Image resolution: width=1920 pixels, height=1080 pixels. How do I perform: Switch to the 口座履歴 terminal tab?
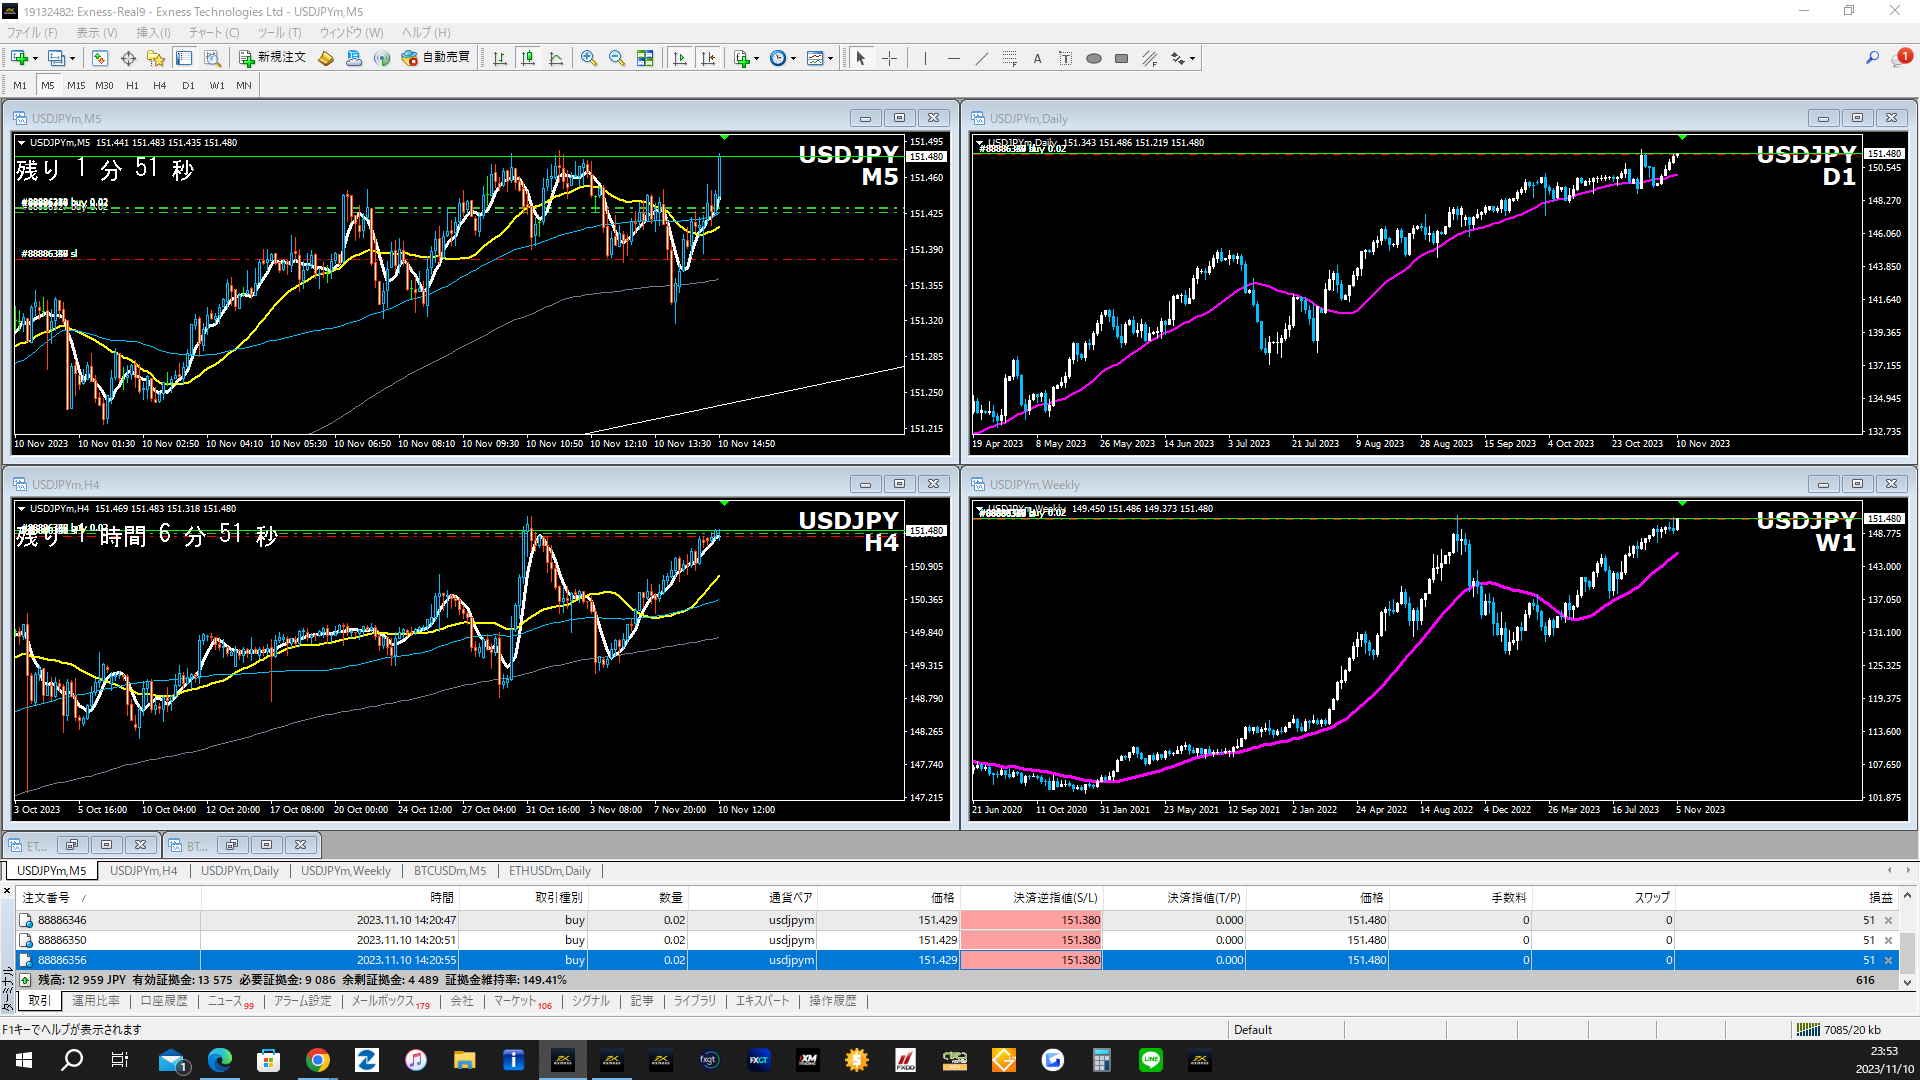(x=164, y=1001)
